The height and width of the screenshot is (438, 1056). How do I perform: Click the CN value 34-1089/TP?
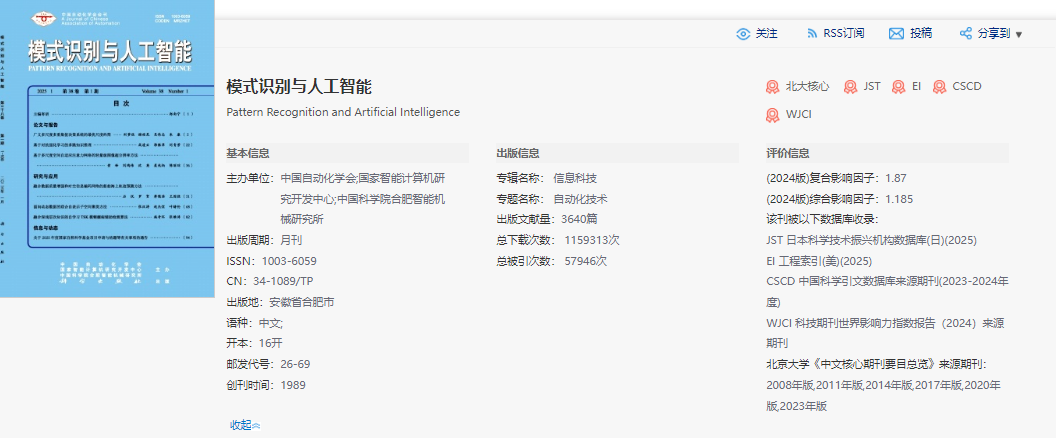click(x=284, y=282)
